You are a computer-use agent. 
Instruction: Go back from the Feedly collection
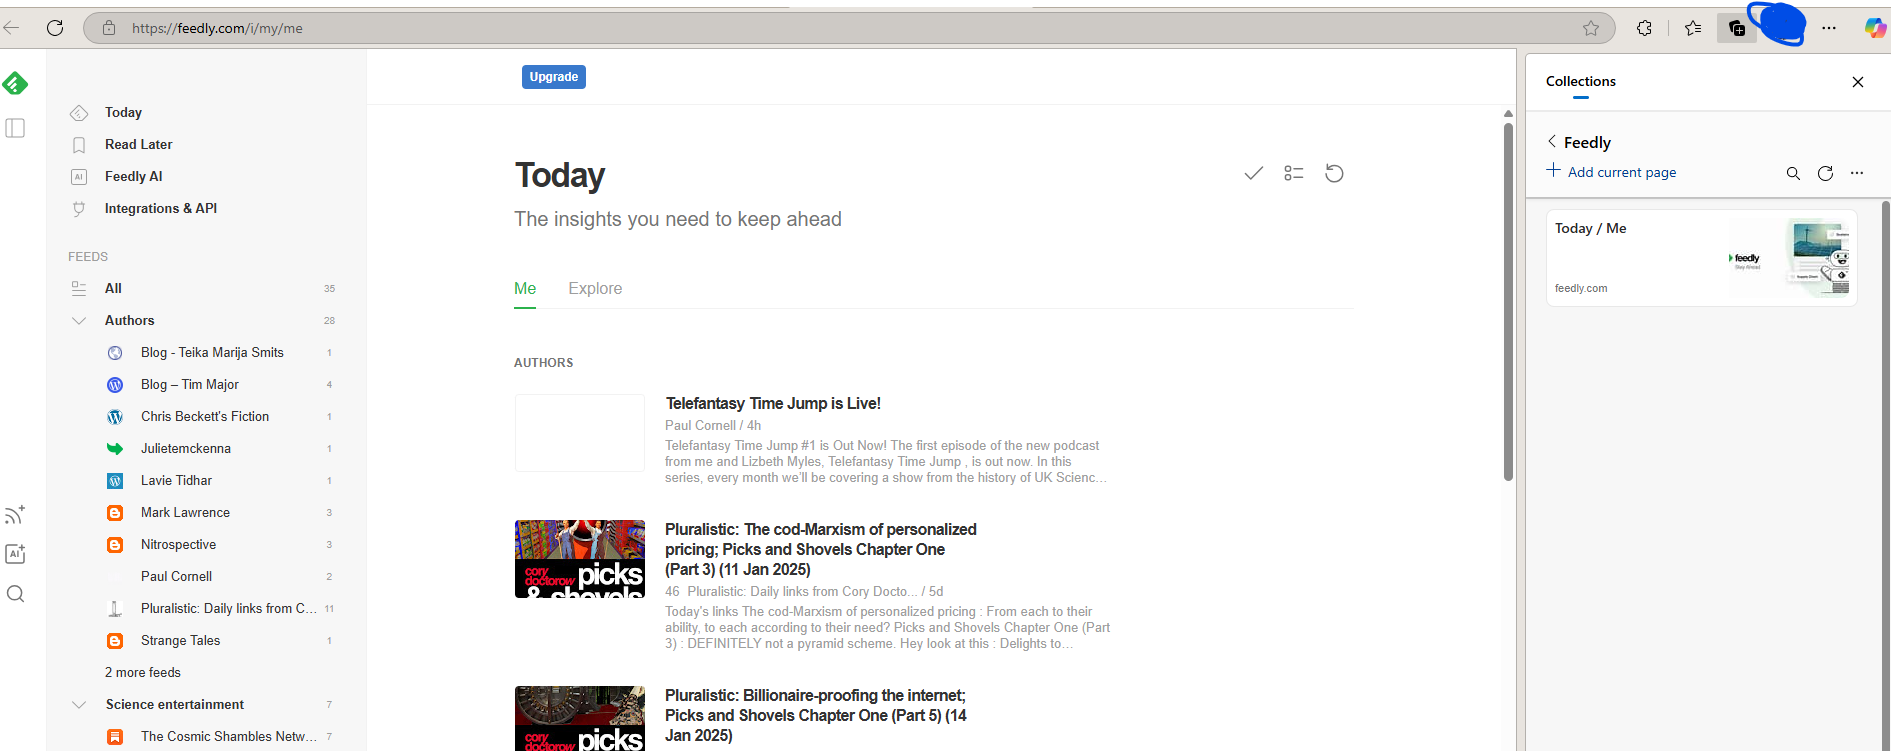[x=1552, y=142]
